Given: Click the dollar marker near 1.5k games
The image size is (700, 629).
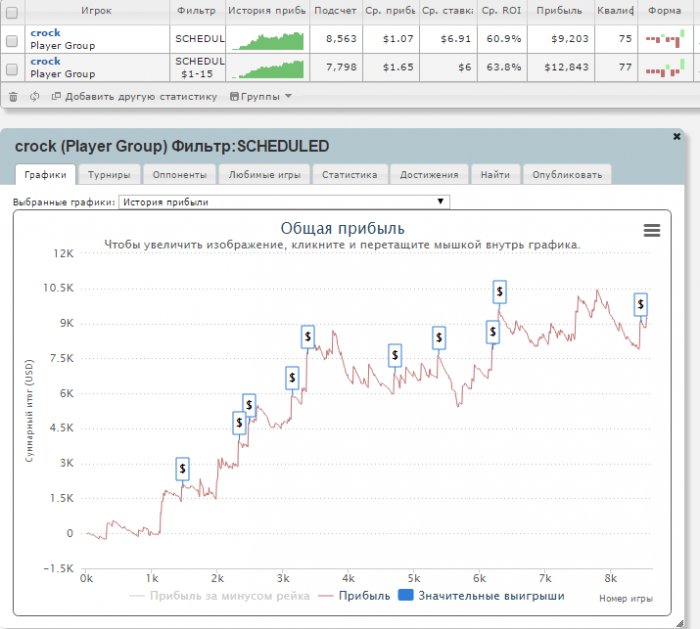Looking at the screenshot, I should (x=182, y=469).
